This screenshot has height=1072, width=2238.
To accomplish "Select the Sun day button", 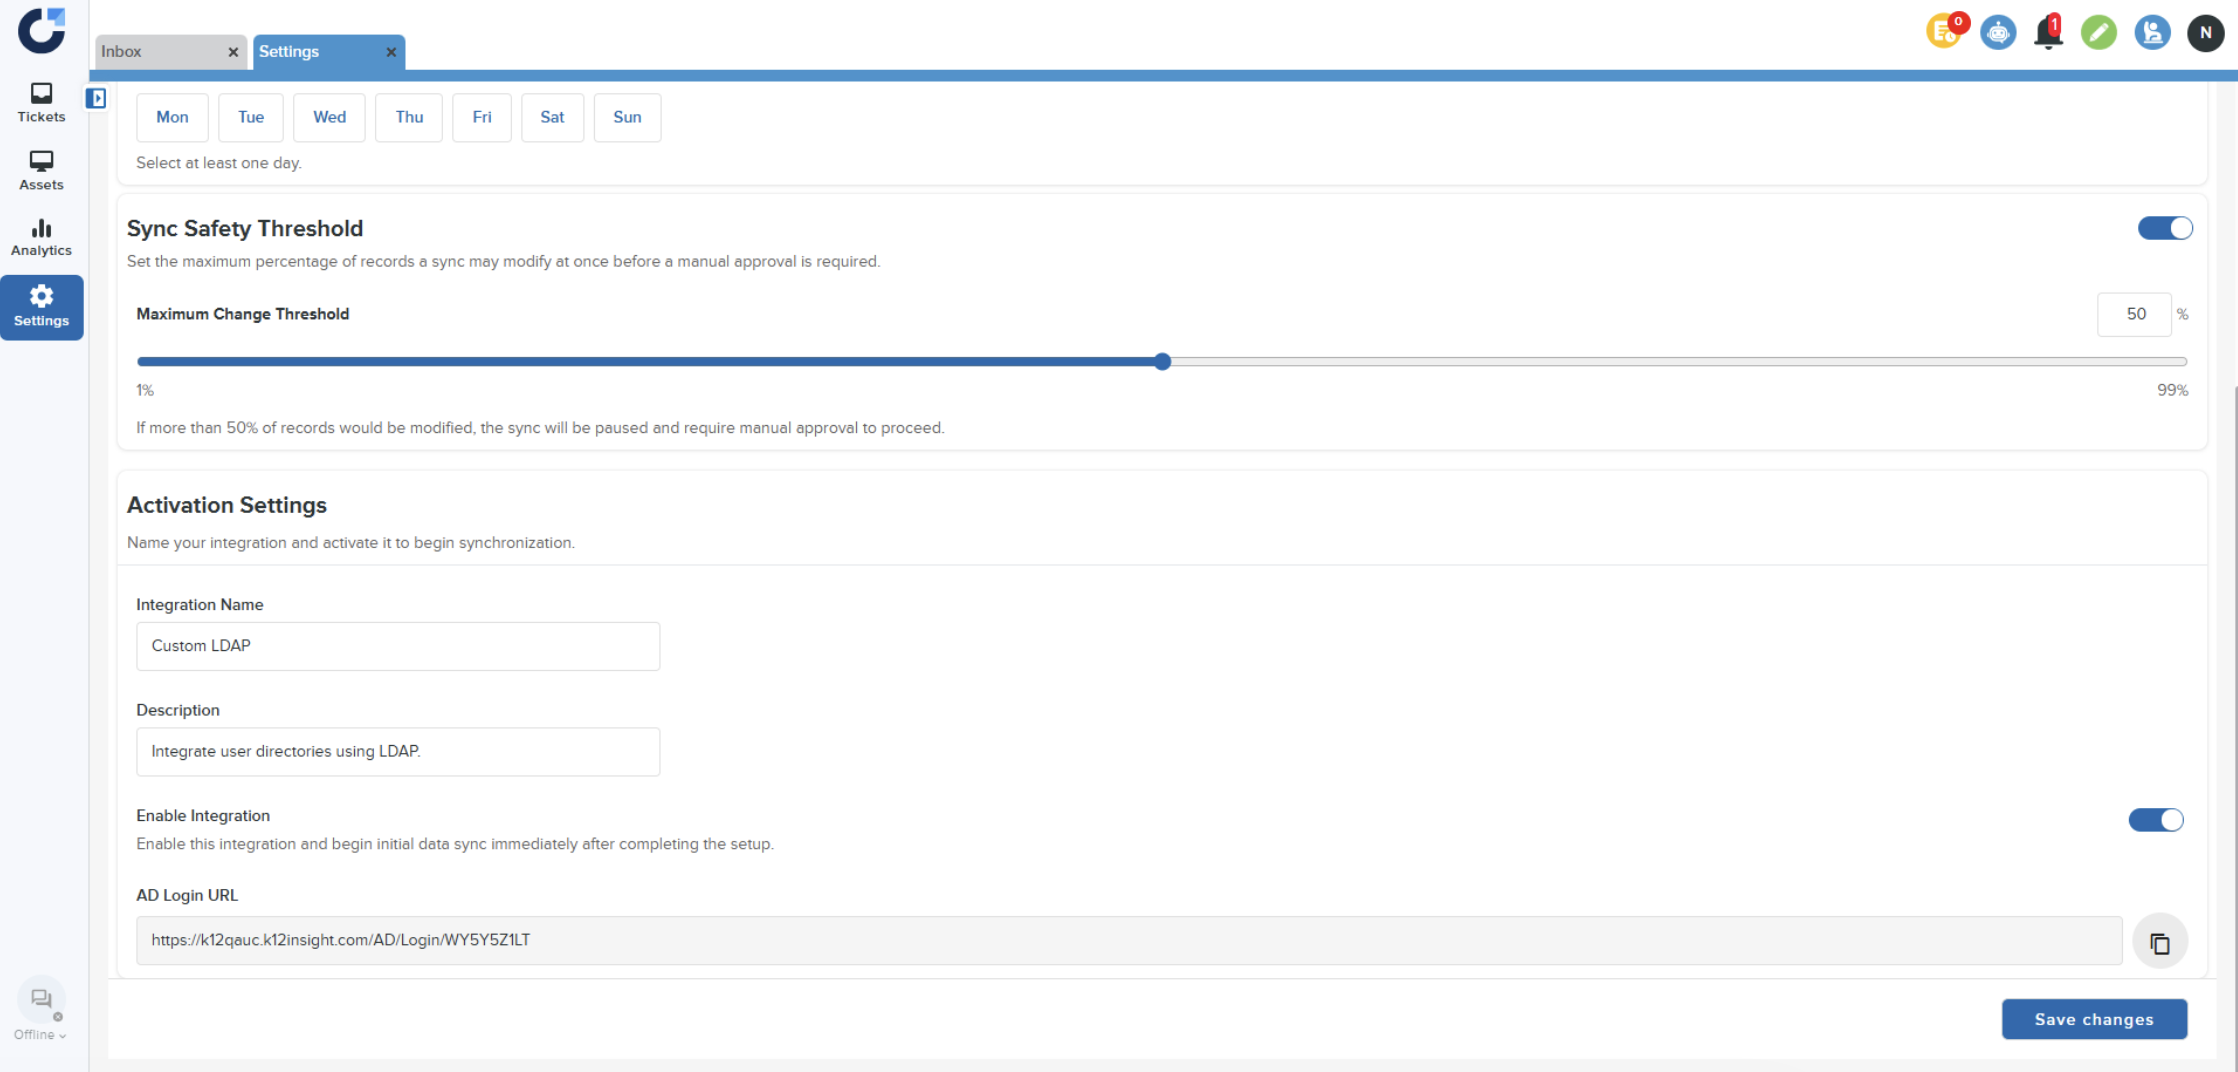I will pyautogui.click(x=627, y=117).
